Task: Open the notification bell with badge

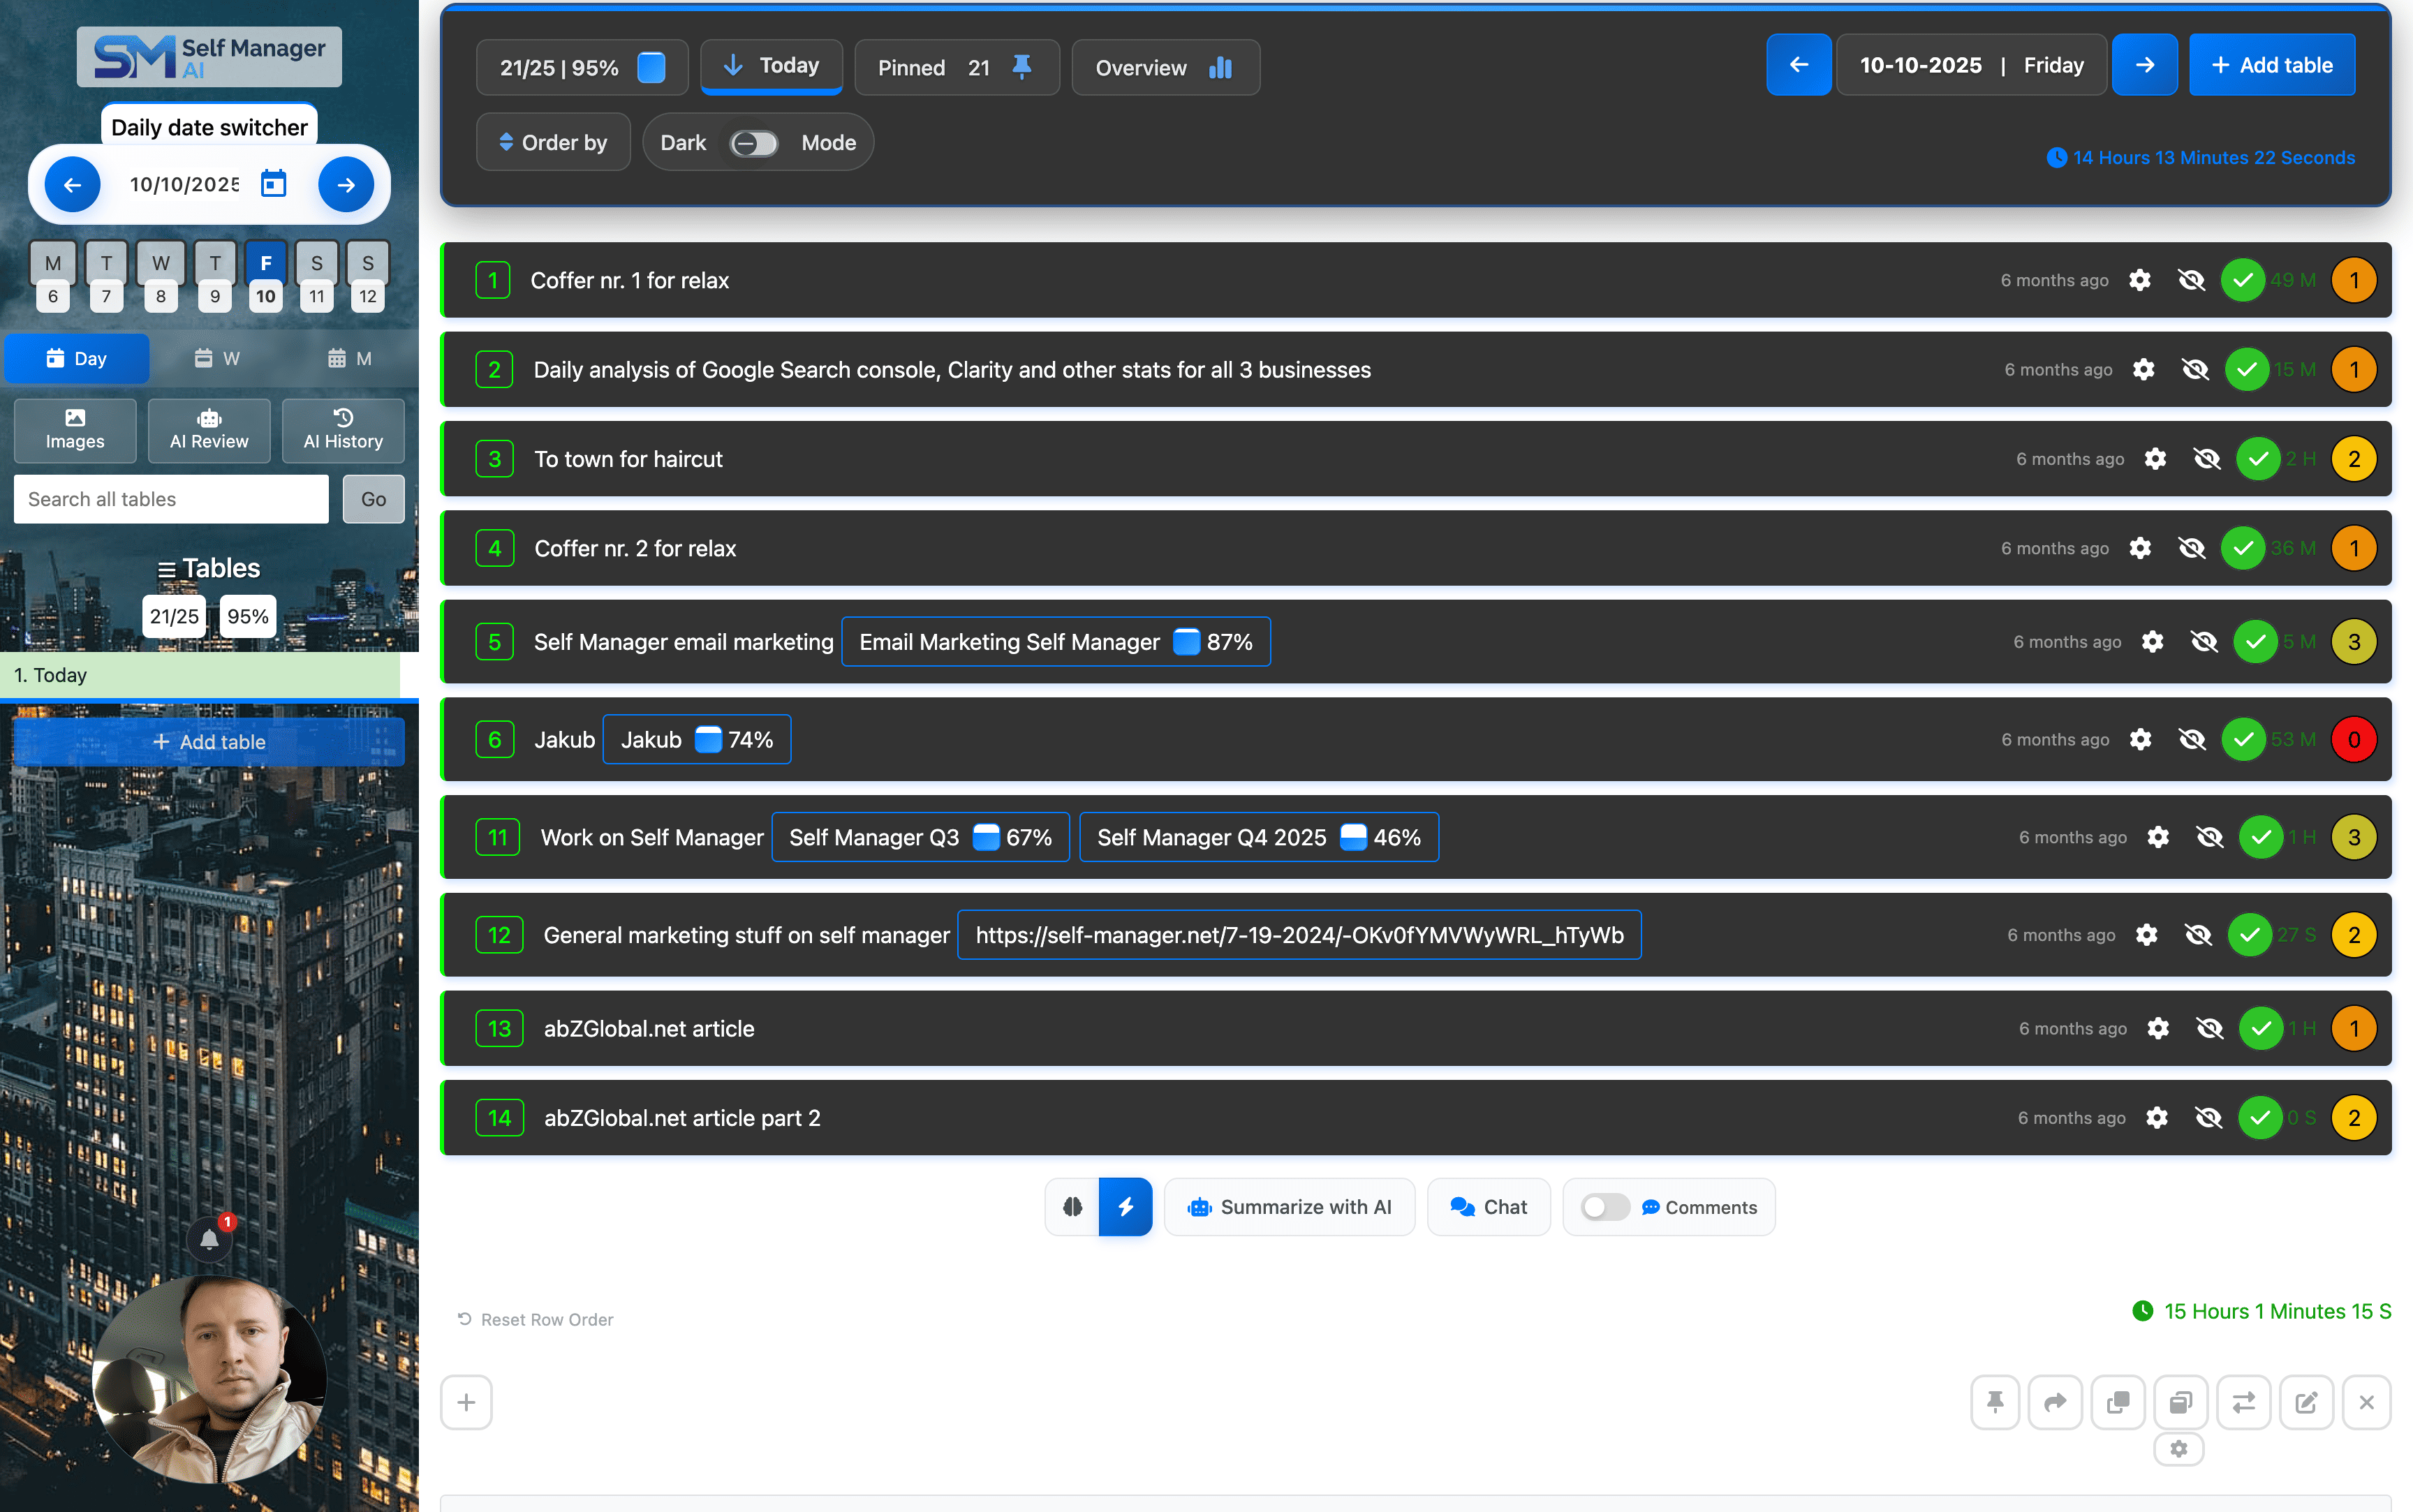Action: pyautogui.click(x=208, y=1240)
